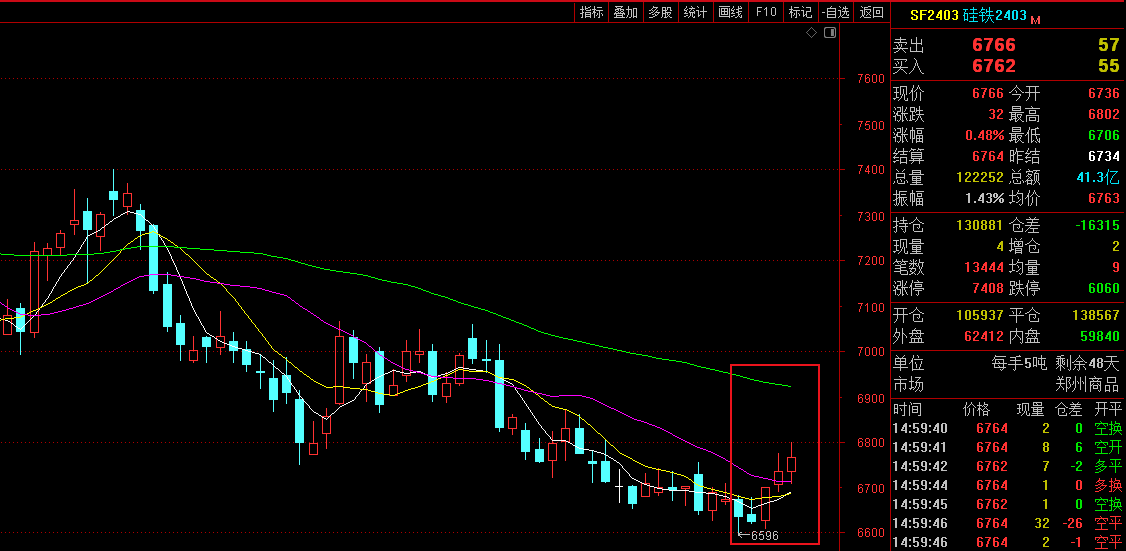Remove from watchlist via -自选

[835, 12]
